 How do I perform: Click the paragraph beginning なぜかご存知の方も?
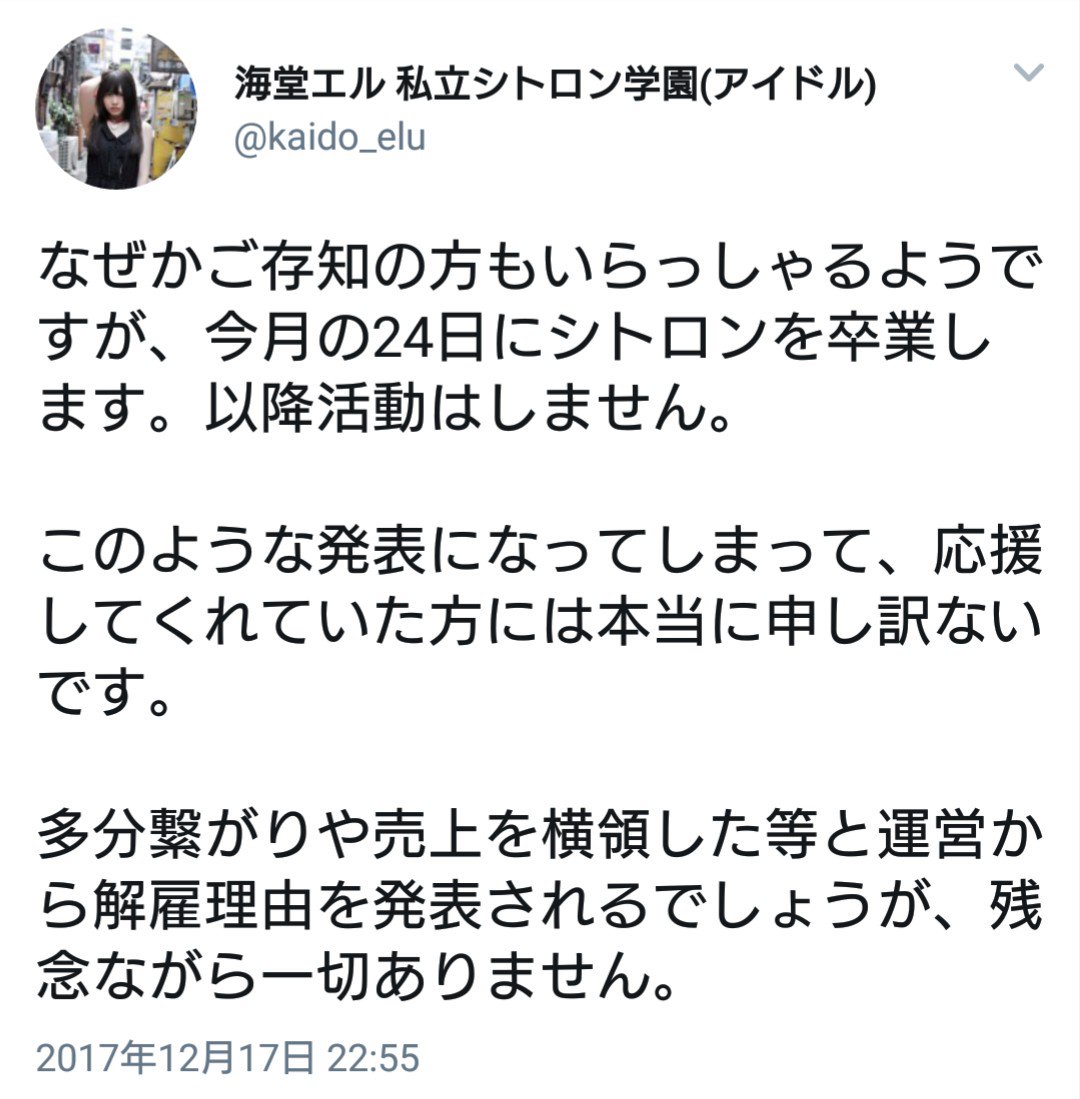540,339
